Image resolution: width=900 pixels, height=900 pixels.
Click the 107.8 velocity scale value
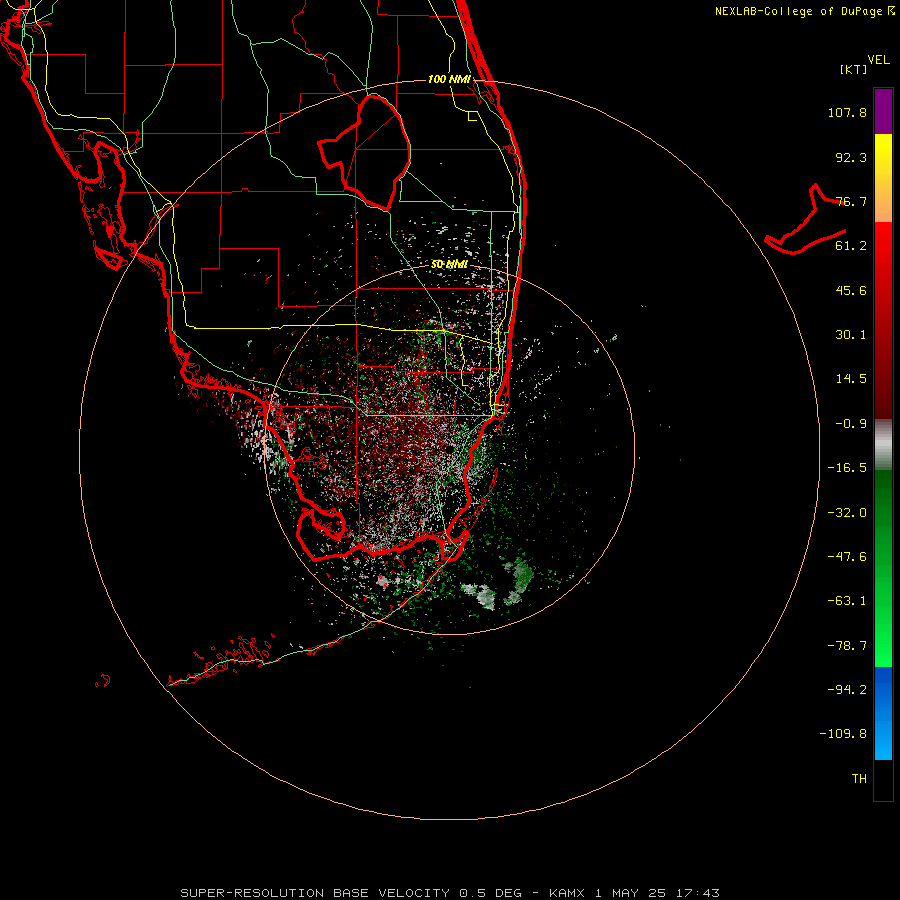pos(847,112)
